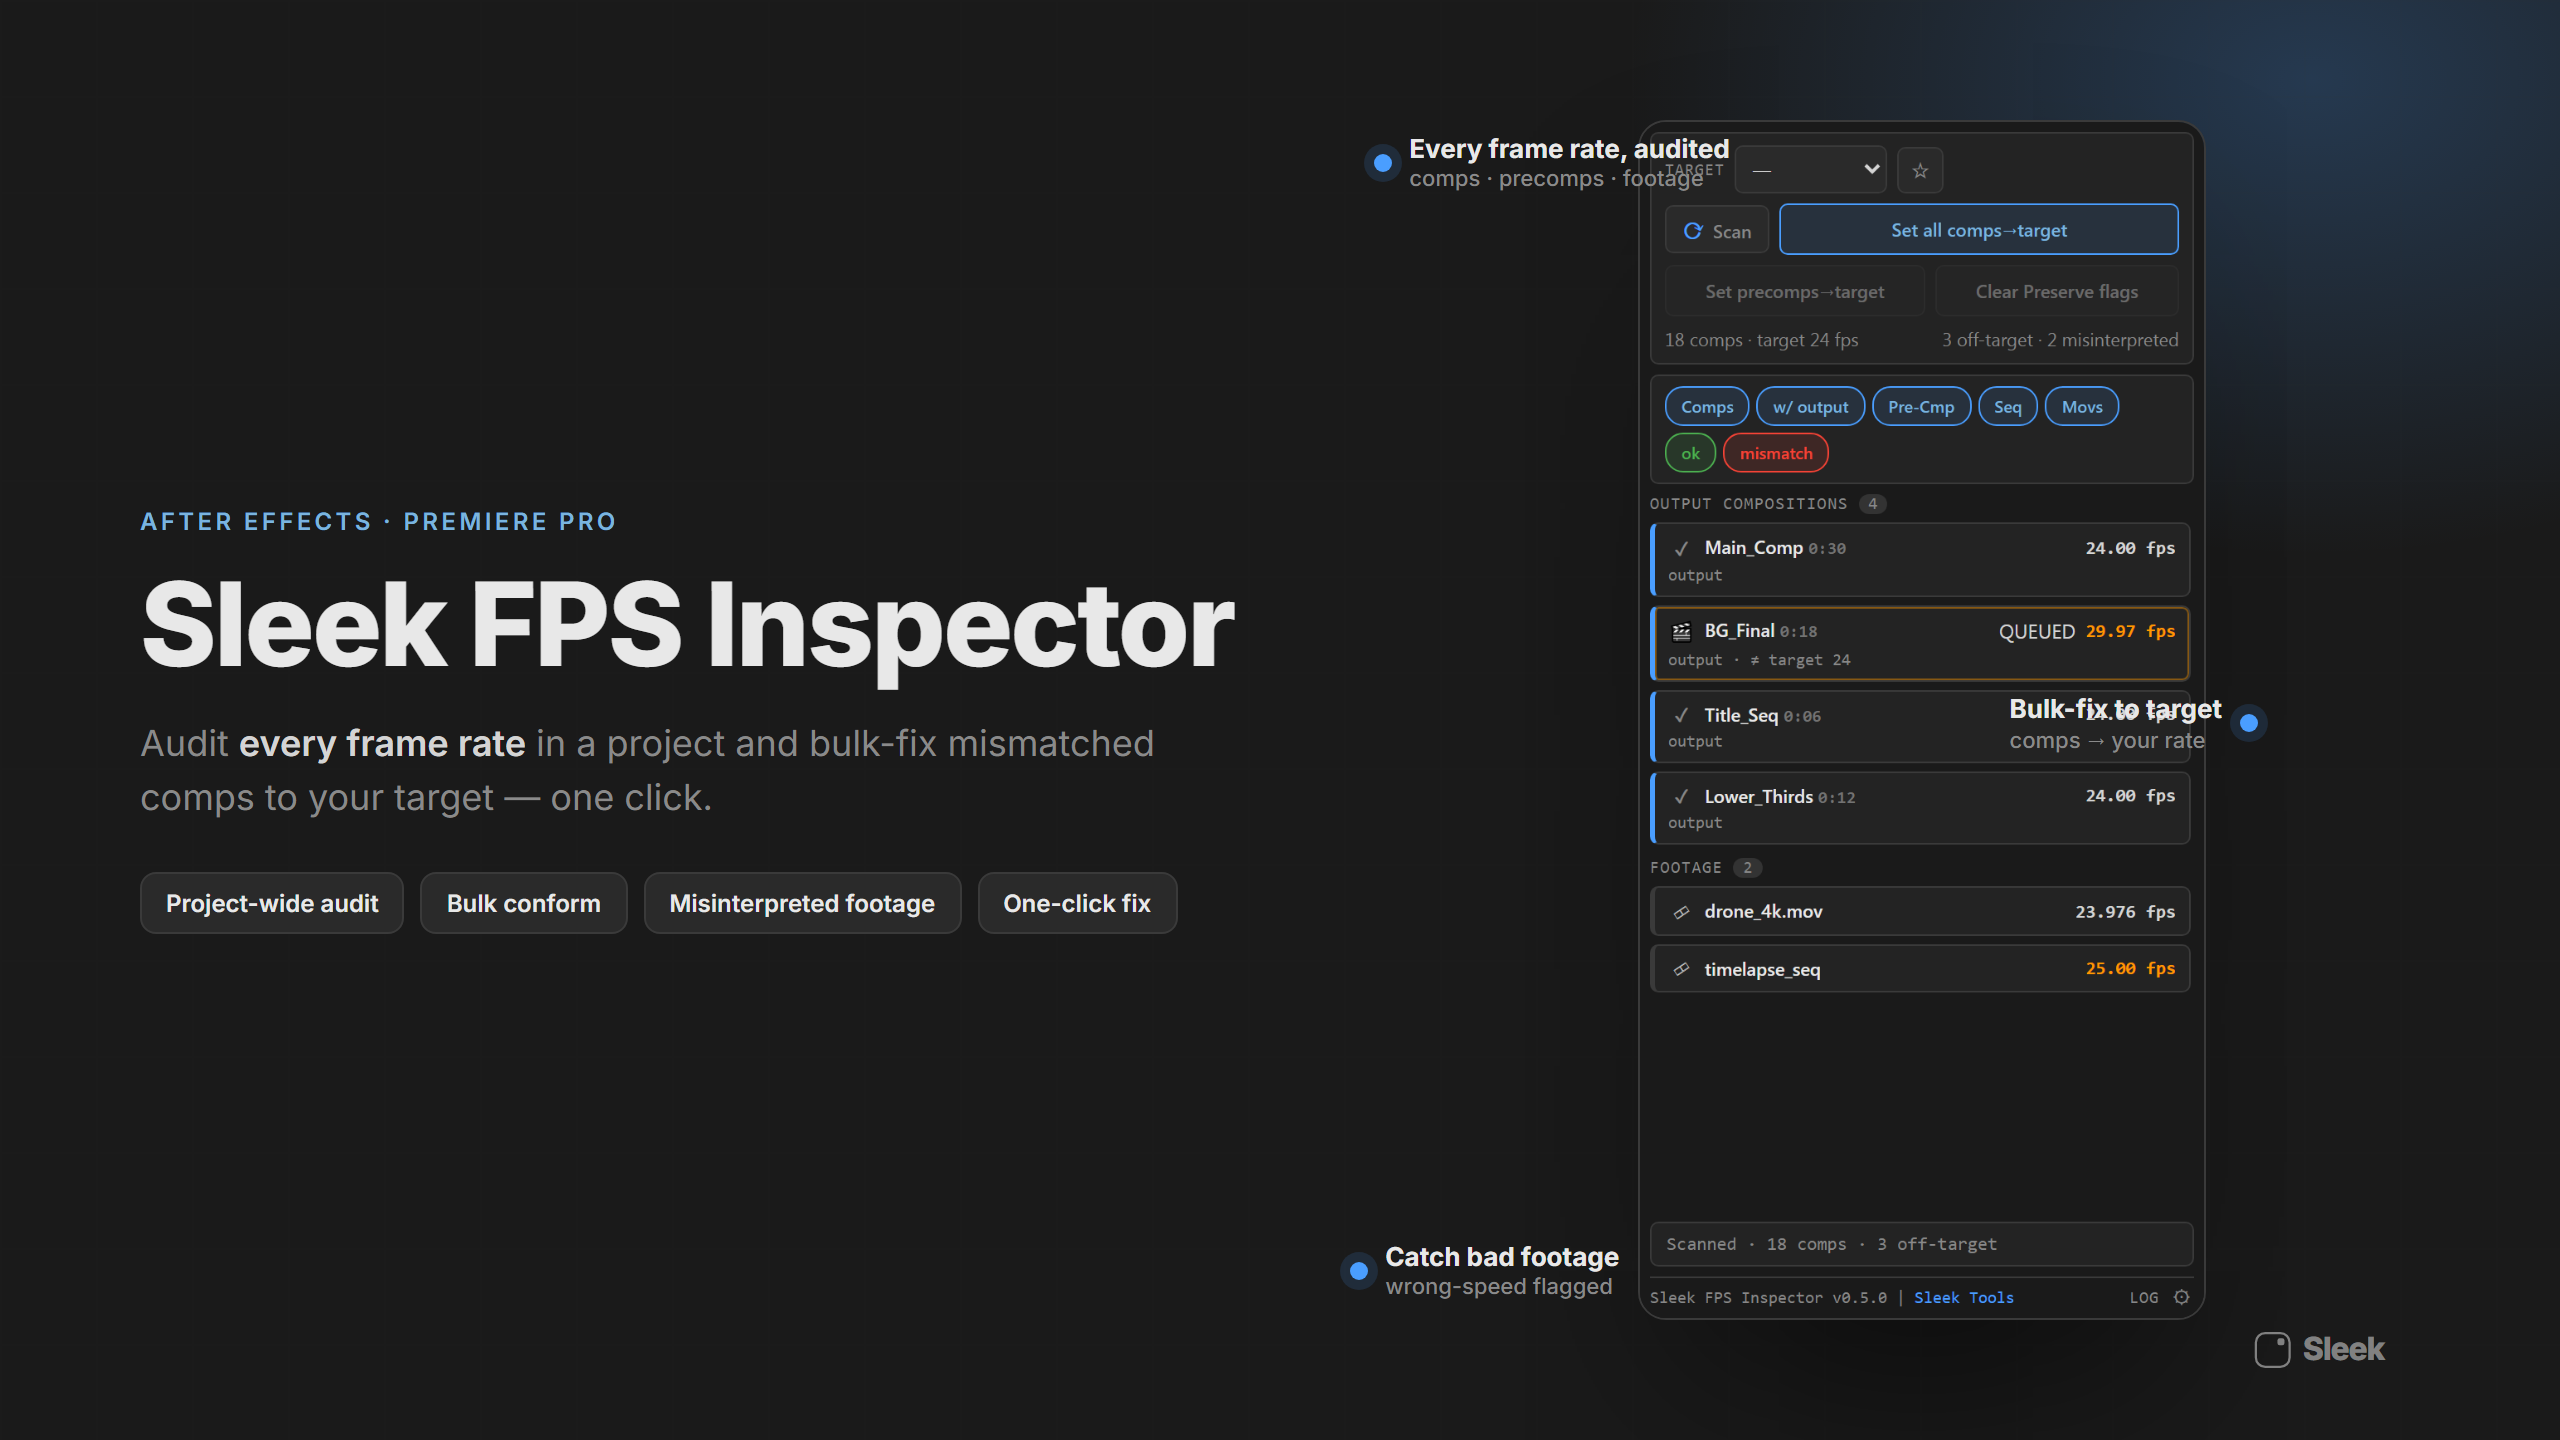Click the 24.00 fps value on Lower_Thirds
The image size is (2560, 1440).
pyautogui.click(x=2130, y=796)
